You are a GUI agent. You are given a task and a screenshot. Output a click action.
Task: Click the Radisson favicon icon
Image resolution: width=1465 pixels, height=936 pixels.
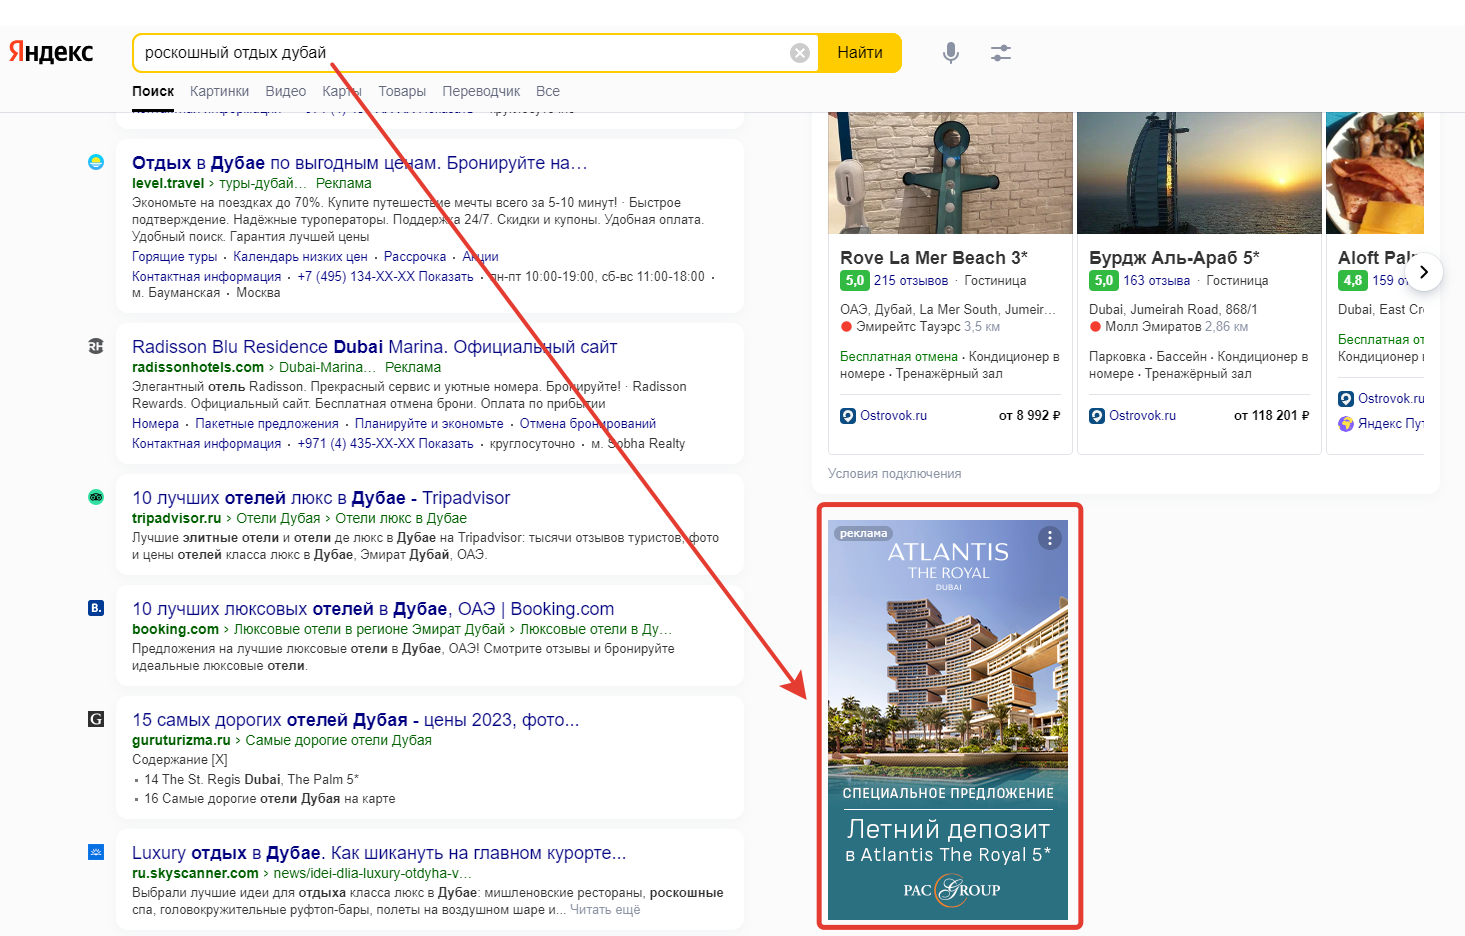(x=96, y=346)
